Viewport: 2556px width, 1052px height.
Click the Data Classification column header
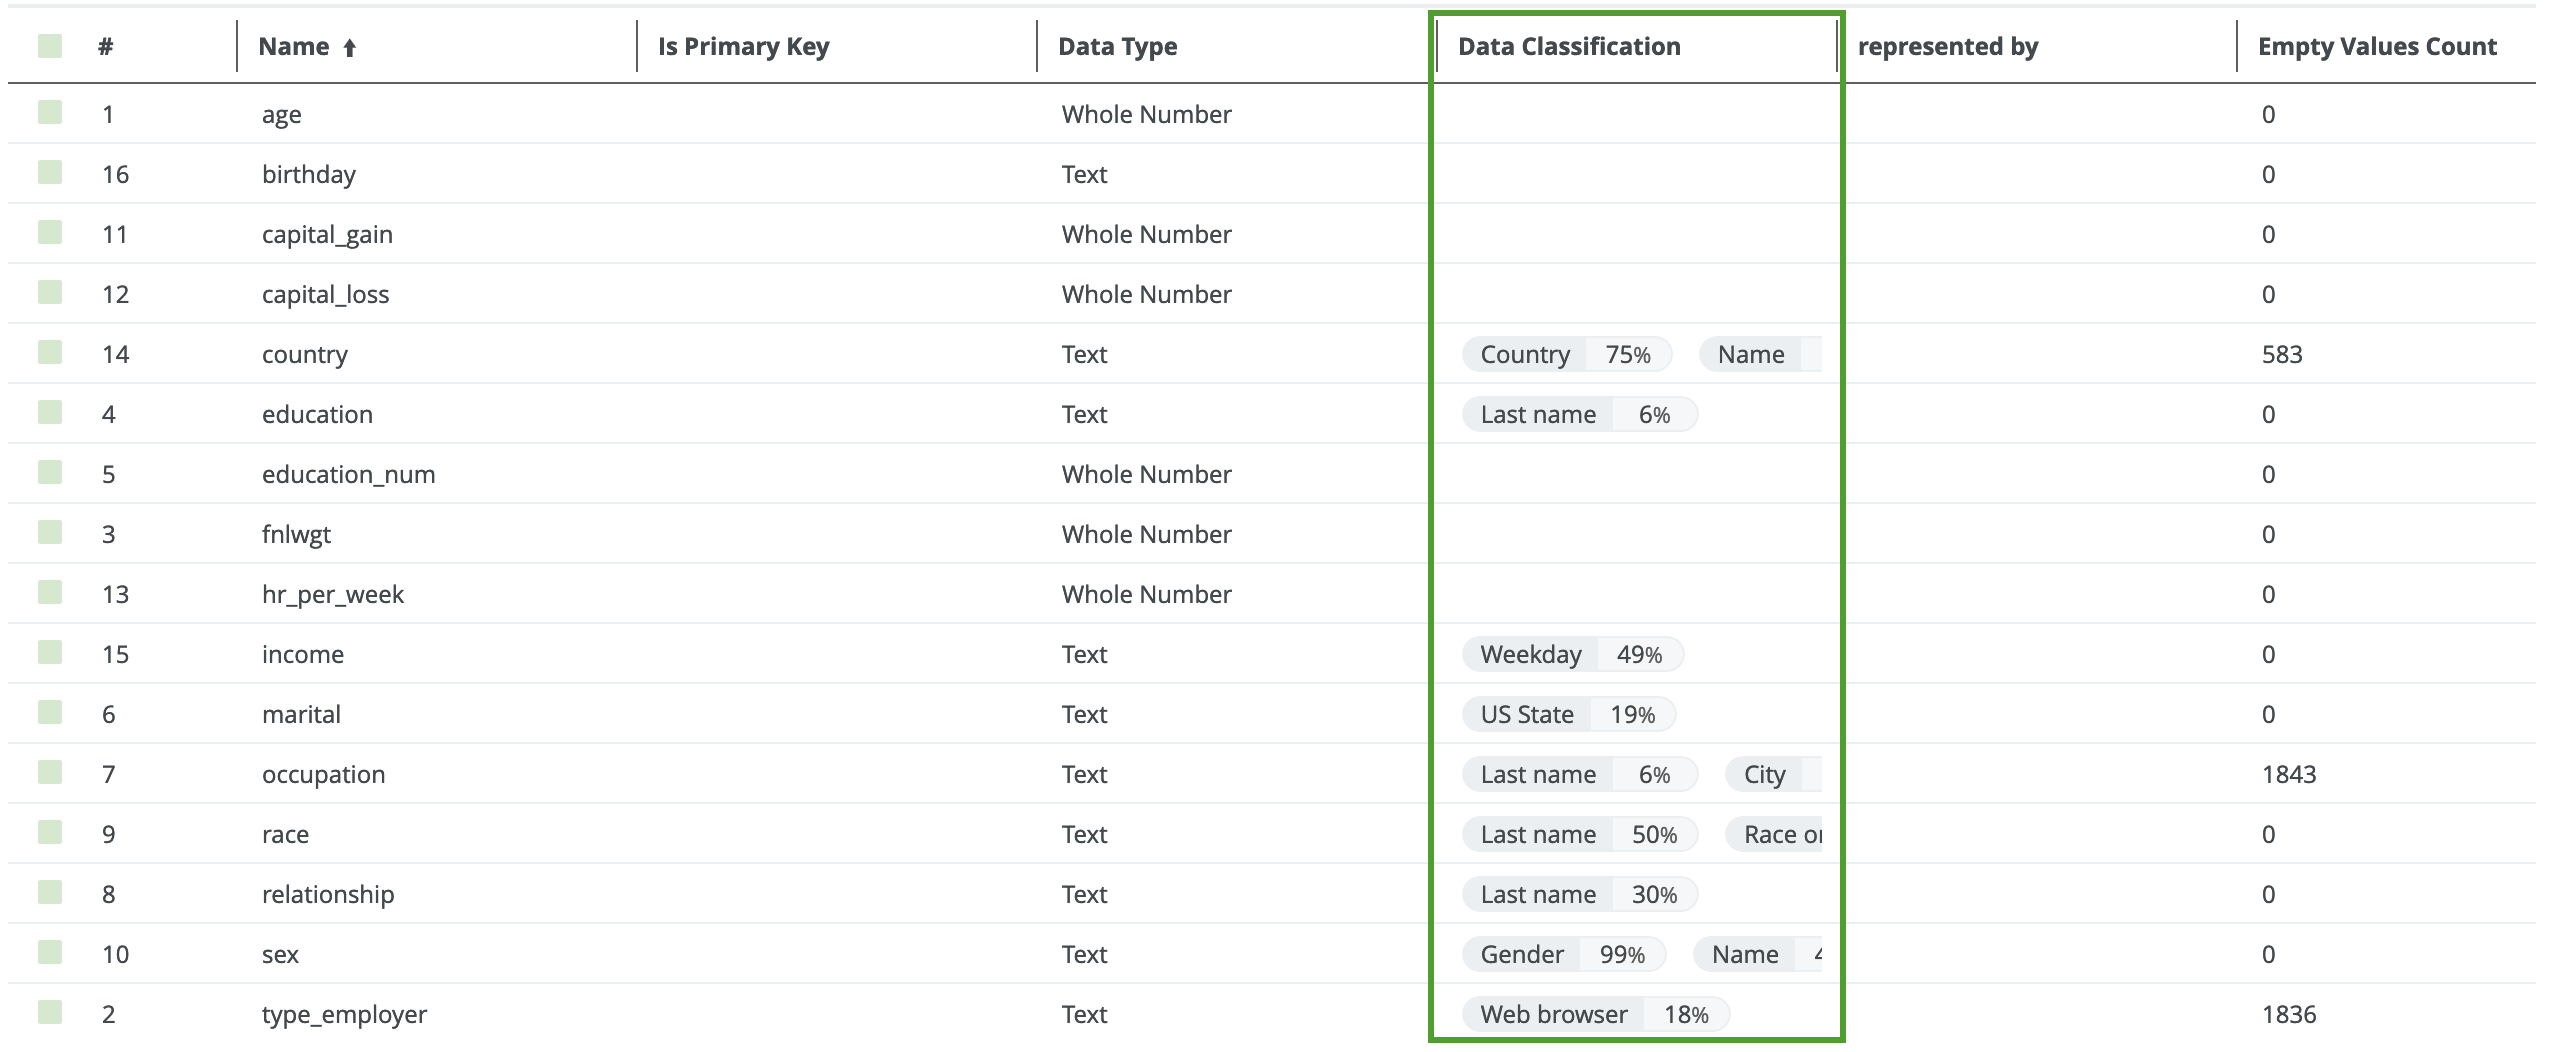tap(1568, 46)
